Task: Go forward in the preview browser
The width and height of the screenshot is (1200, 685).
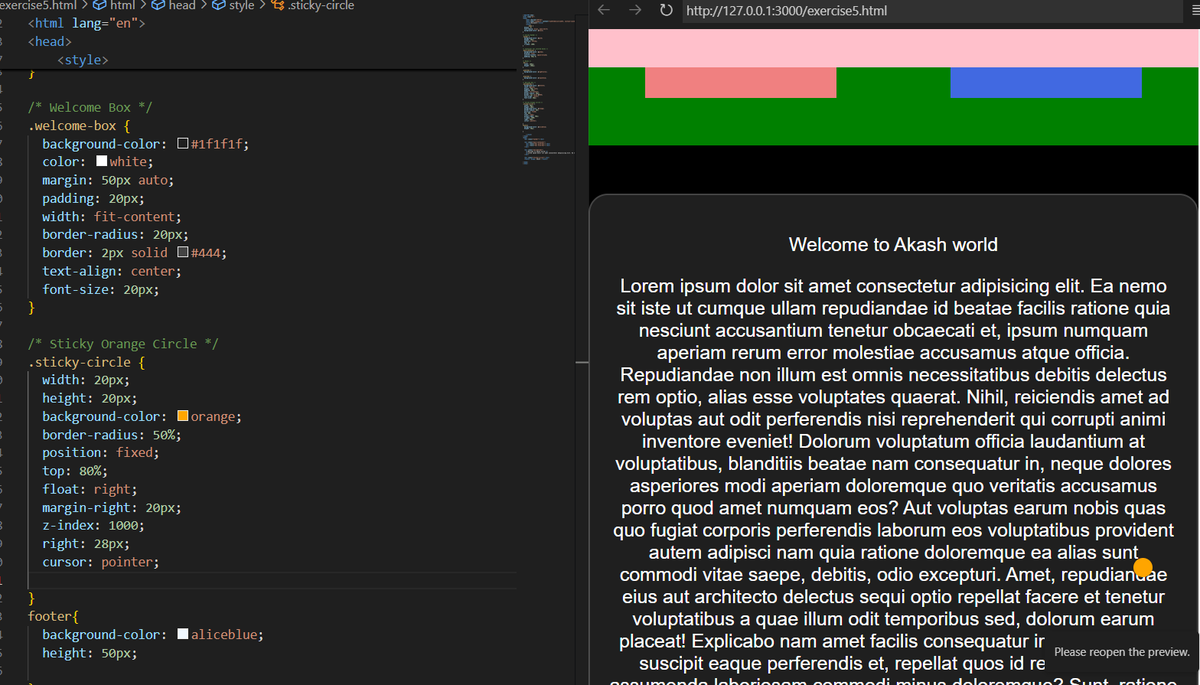Action: (x=635, y=11)
